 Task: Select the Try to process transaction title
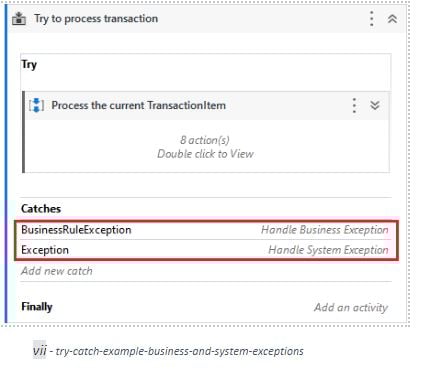pyautogui.click(x=96, y=19)
